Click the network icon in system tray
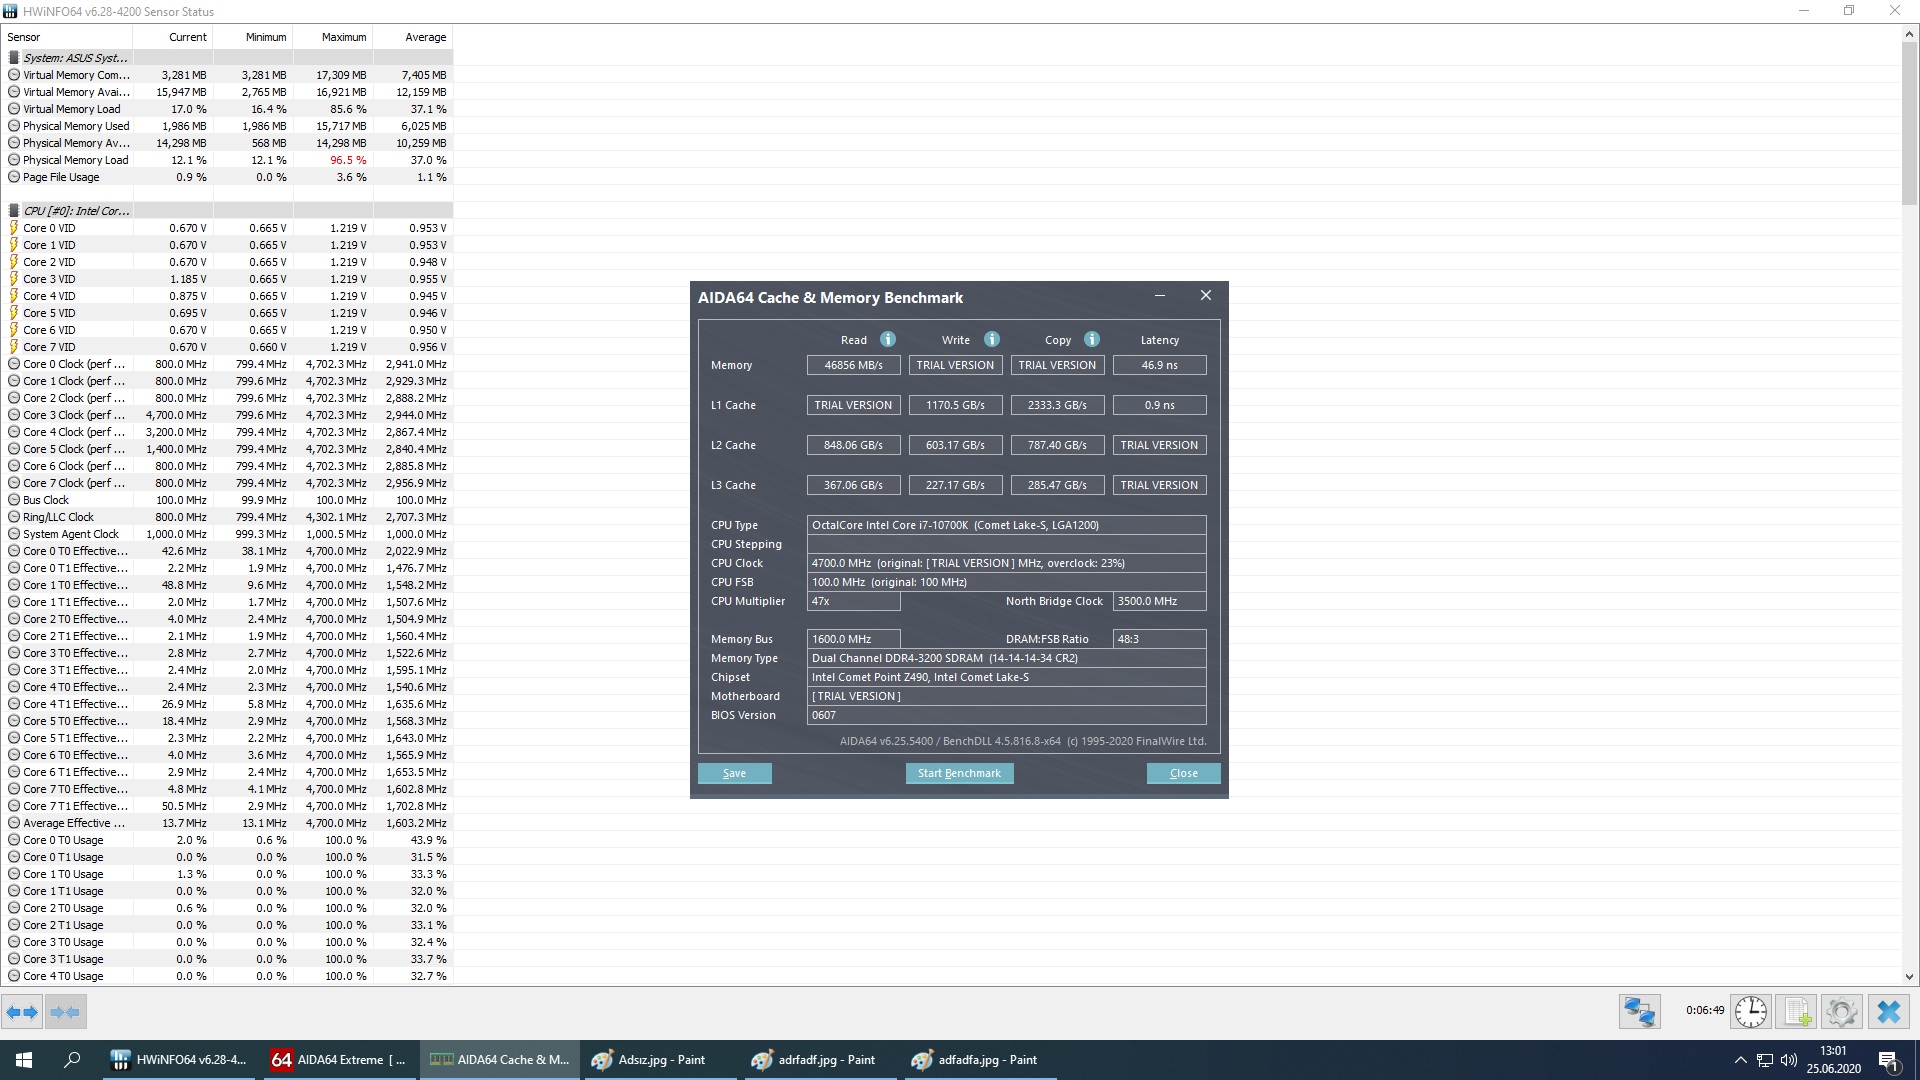This screenshot has height=1080, width=1920. 1765,1060
